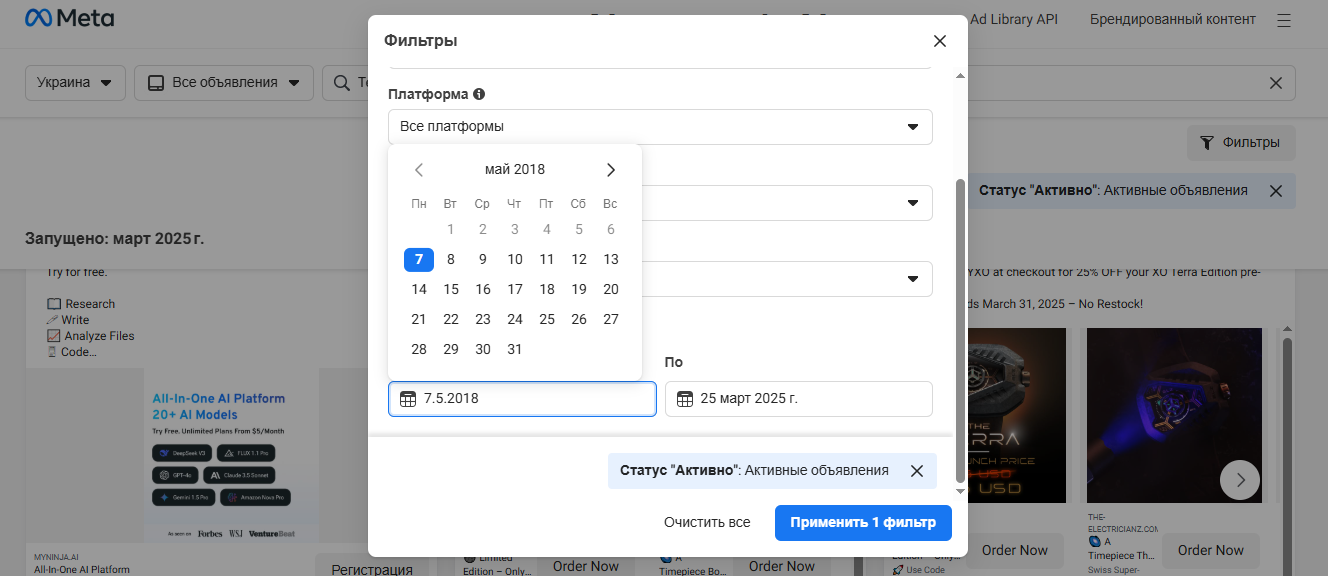Click Очистить все to clear filters
1328x576 pixels.
(708, 522)
